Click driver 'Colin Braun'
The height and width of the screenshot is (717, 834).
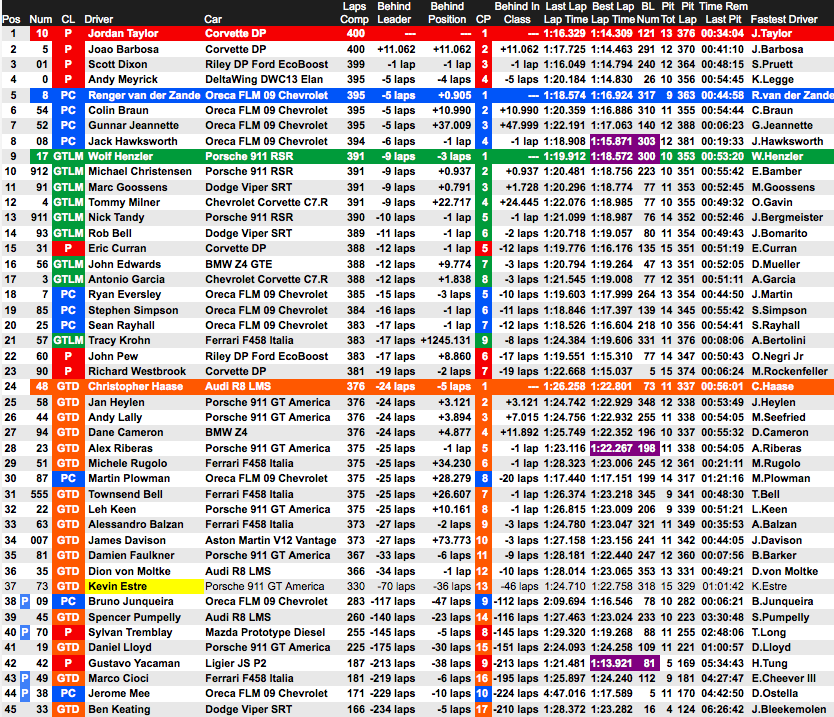[118, 111]
